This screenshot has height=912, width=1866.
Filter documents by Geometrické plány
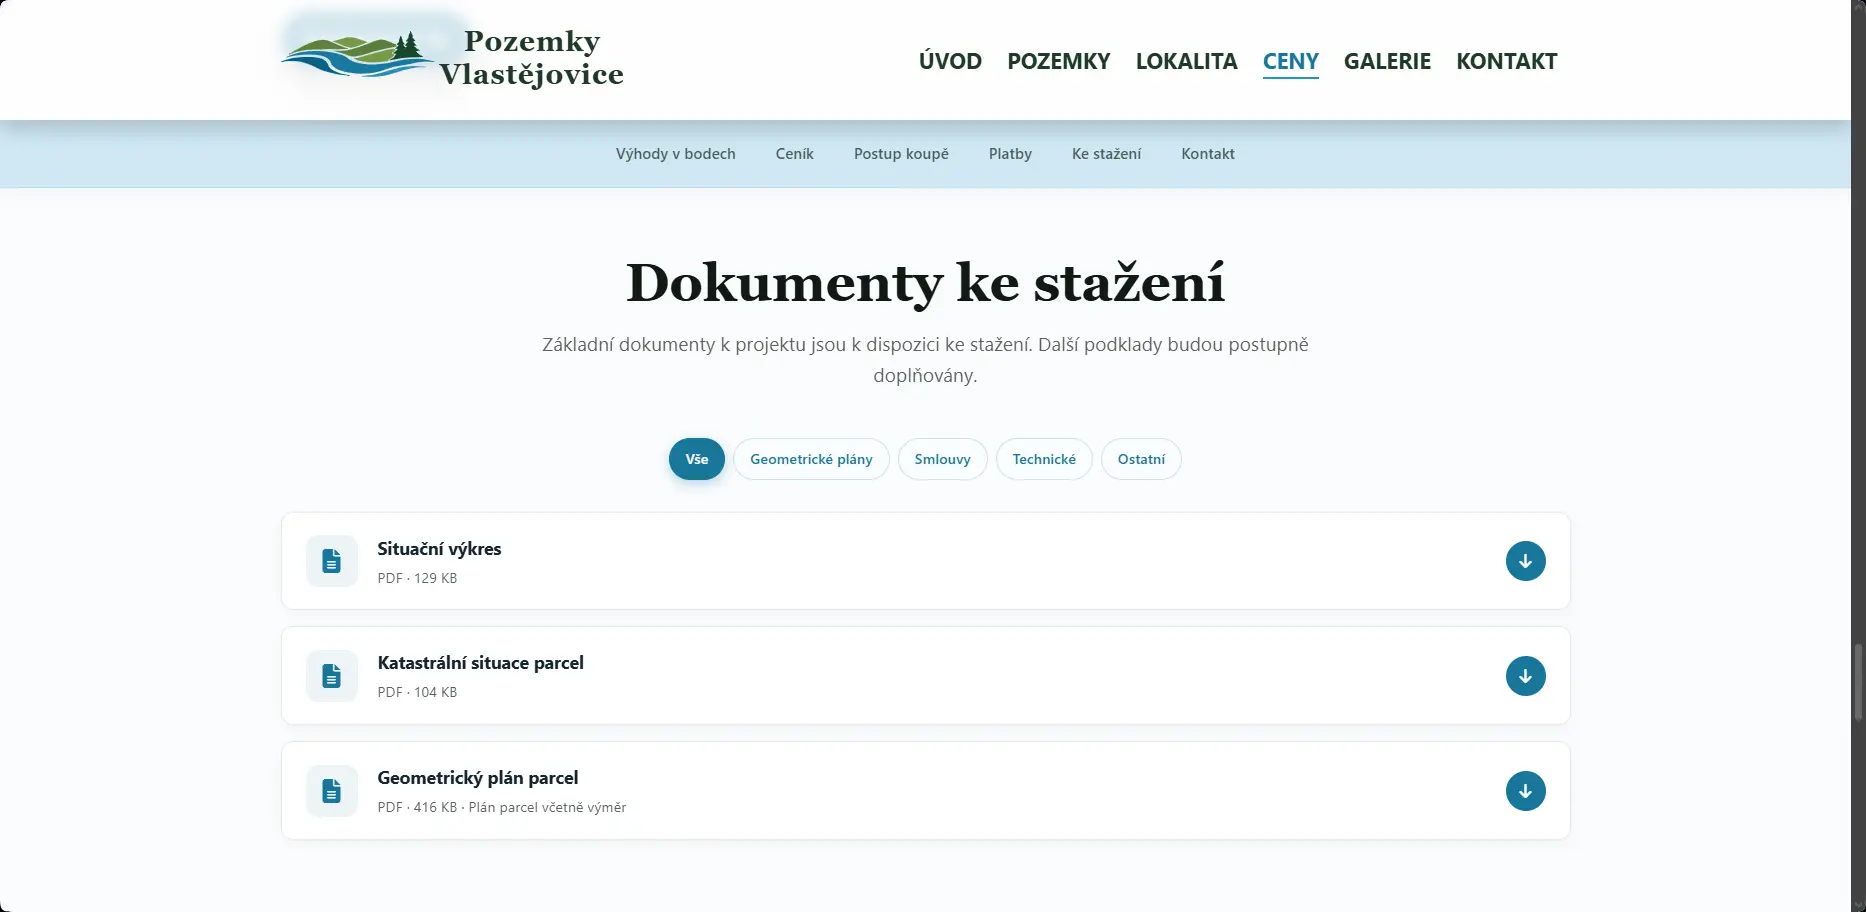[811, 459]
